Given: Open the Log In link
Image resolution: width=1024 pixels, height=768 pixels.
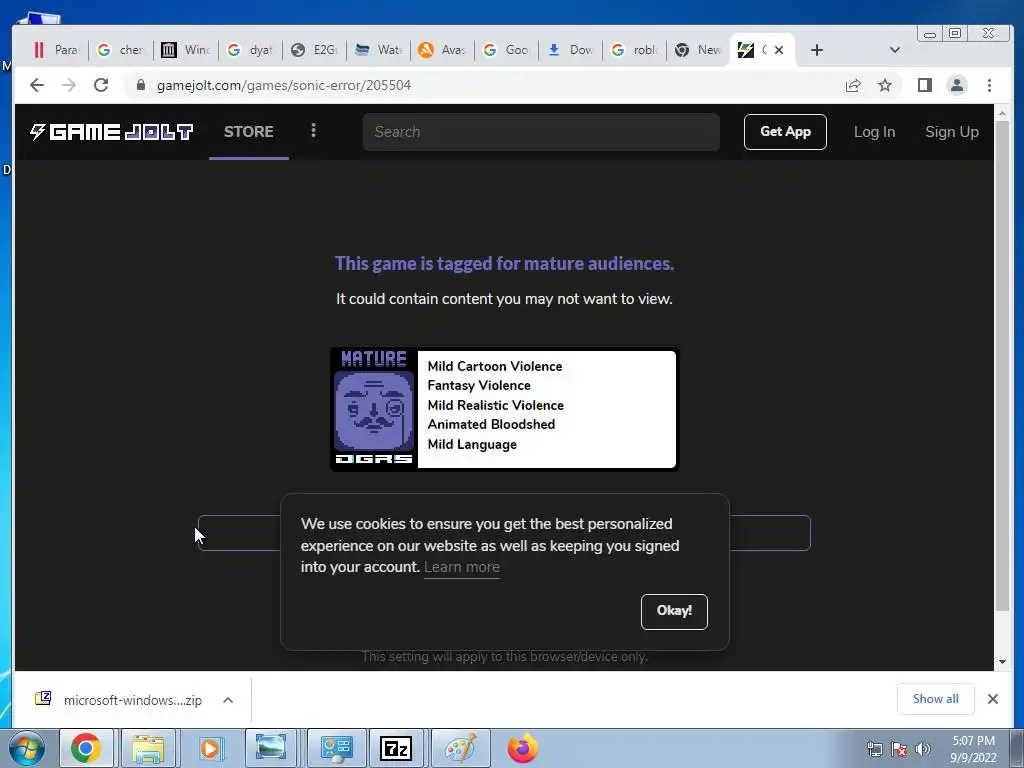Looking at the screenshot, I should (x=874, y=132).
